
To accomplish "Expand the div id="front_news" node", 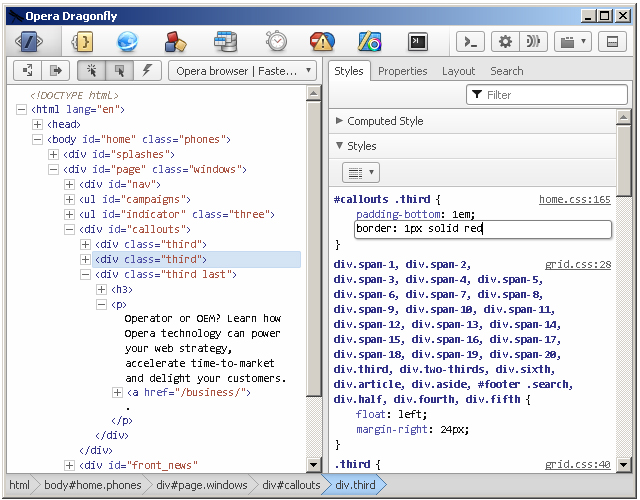I will point(69,465).
